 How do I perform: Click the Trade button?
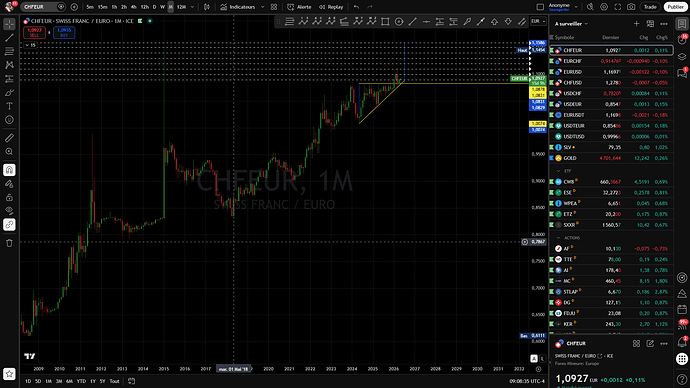(650, 7)
